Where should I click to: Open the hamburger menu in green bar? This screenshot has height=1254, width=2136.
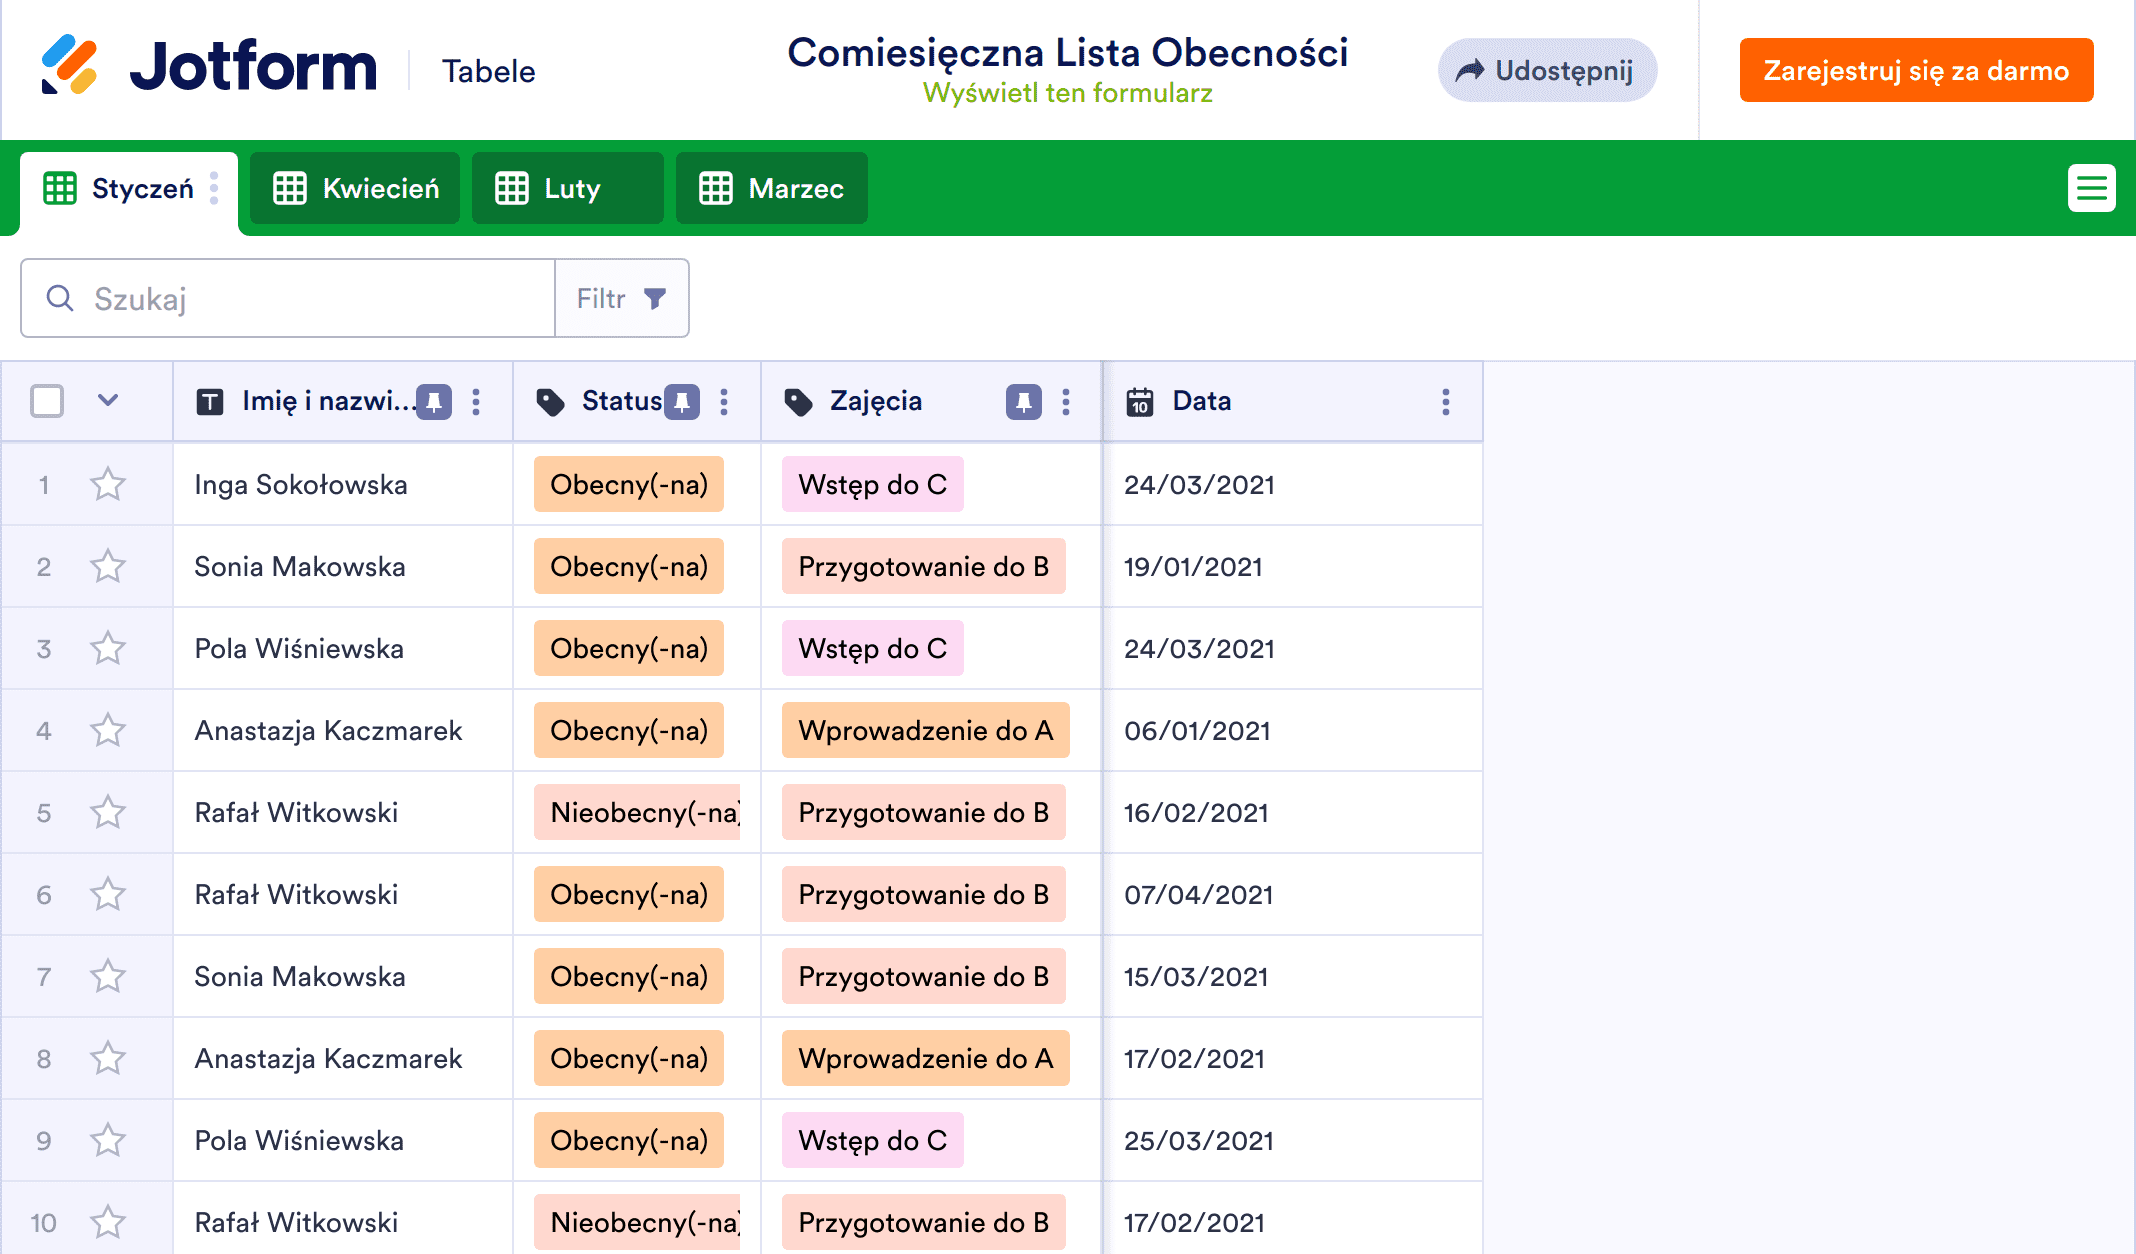tap(2091, 188)
